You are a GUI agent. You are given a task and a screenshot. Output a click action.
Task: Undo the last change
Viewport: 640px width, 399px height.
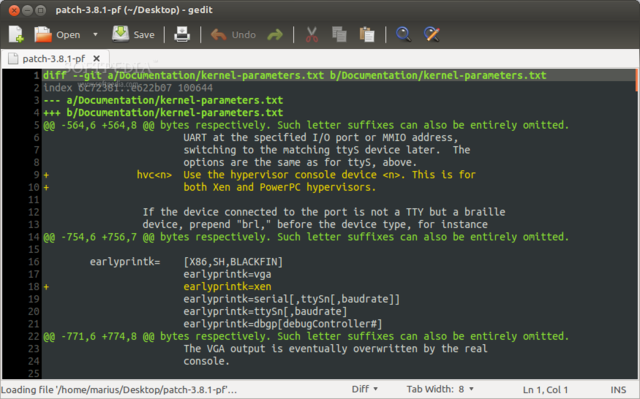(218, 35)
